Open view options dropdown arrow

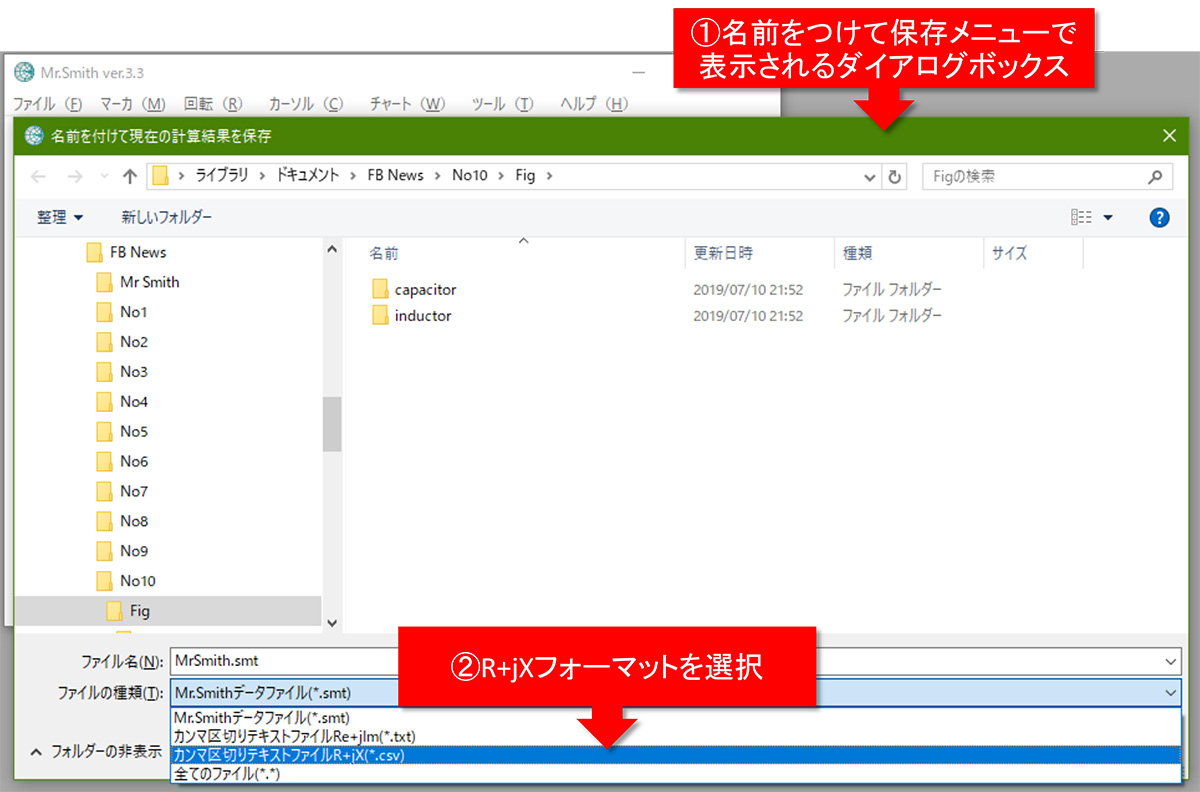pos(1108,217)
